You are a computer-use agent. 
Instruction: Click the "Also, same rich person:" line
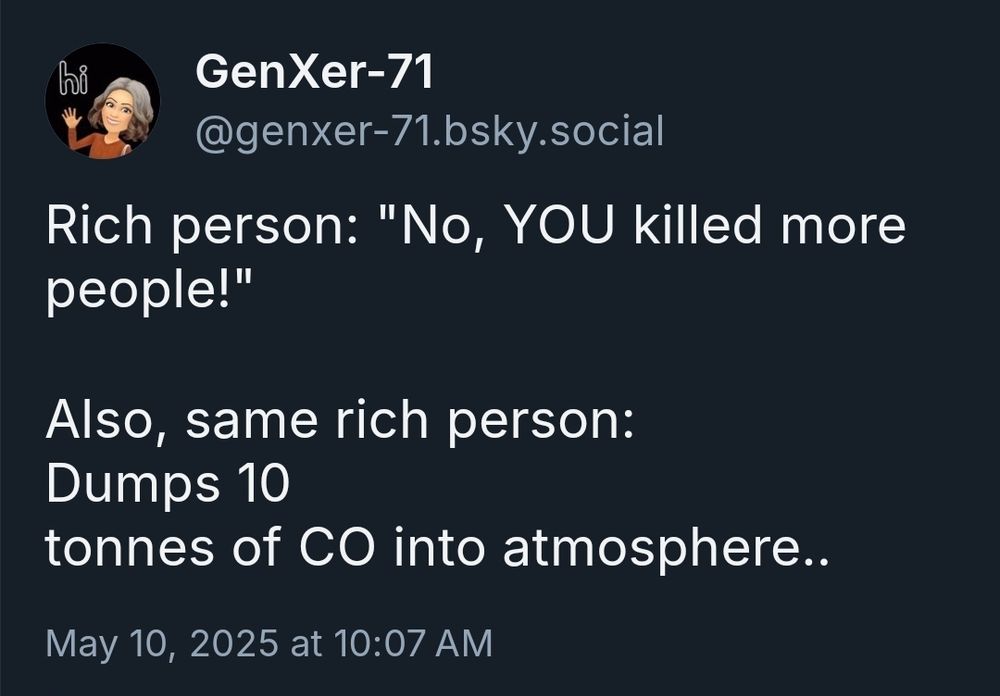coord(340,421)
